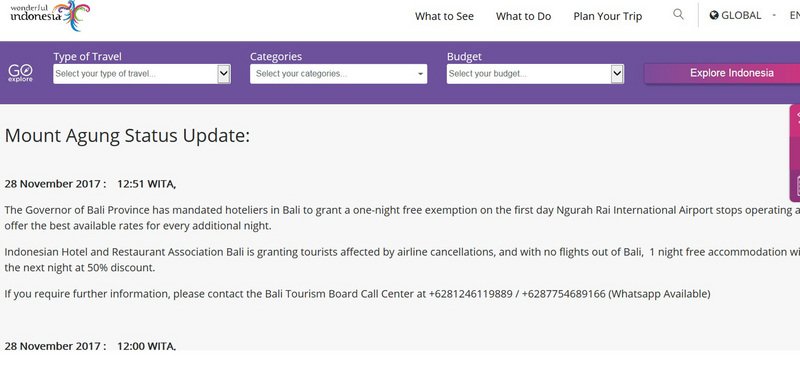Click the Type of Travel dropdown arrow
800x375 pixels.
(x=223, y=74)
